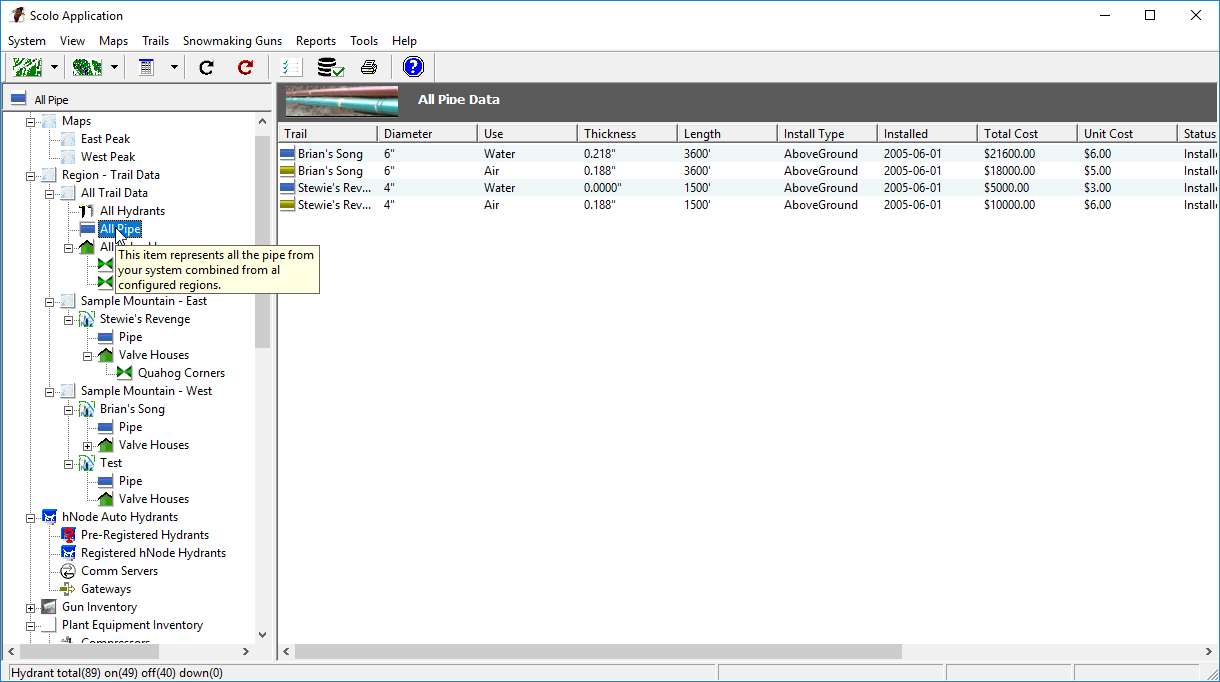The image size is (1220, 682).
Task: Click the red refresh arrow toolbar icon
Action: point(245,68)
